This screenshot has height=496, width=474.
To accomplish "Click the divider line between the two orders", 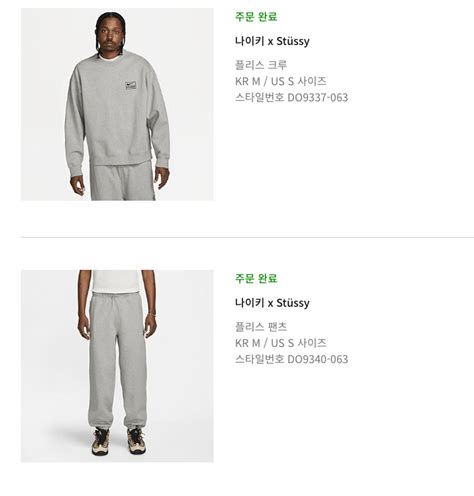I will point(247,237).
